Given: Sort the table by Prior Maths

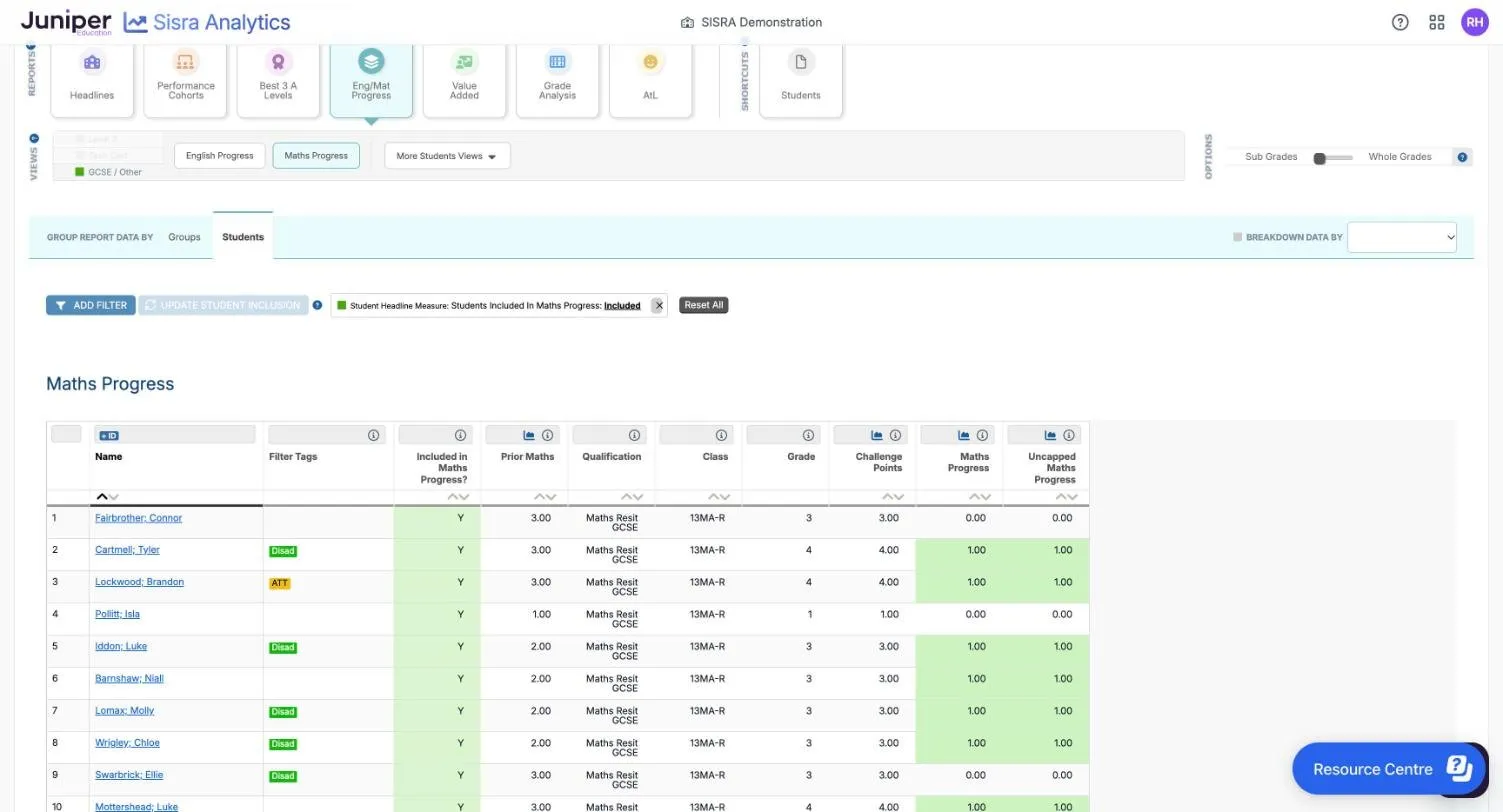Looking at the screenshot, I should click(545, 497).
